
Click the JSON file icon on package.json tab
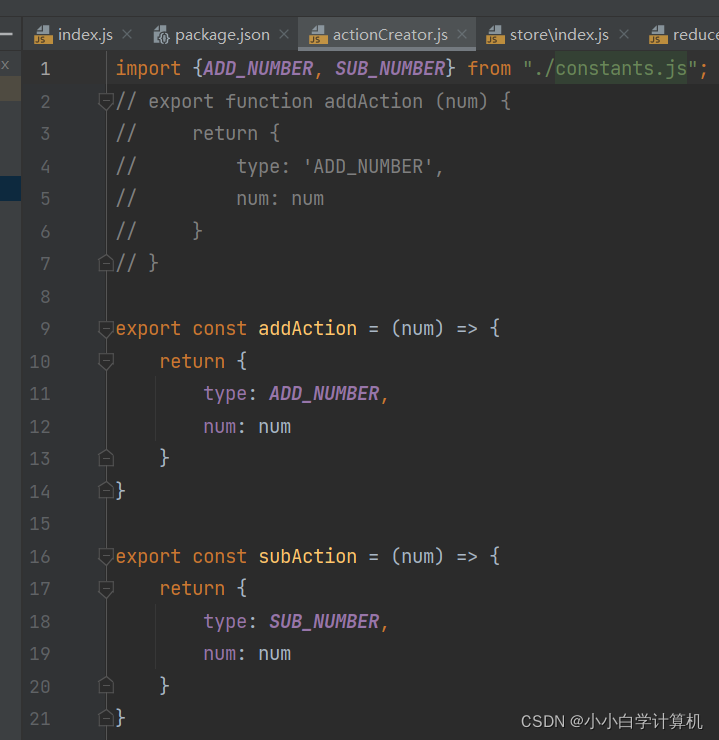click(161, 35)
